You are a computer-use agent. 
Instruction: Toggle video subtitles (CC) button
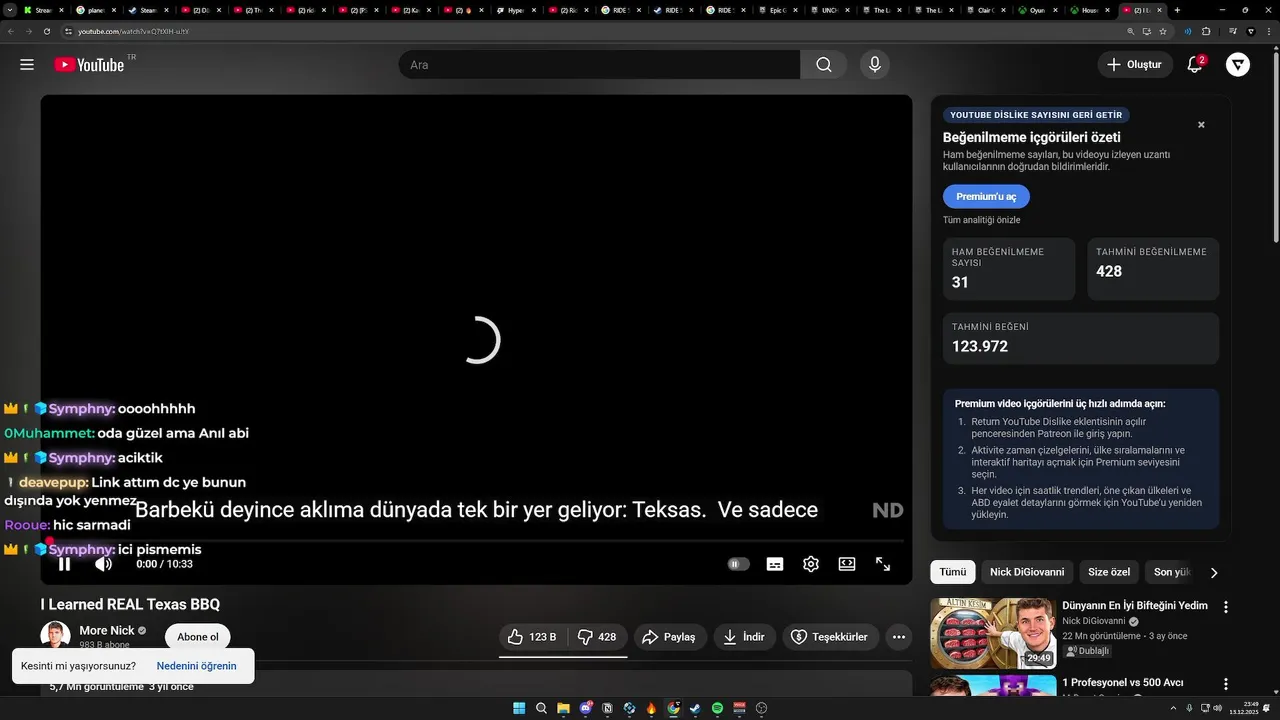click(775, 564)
